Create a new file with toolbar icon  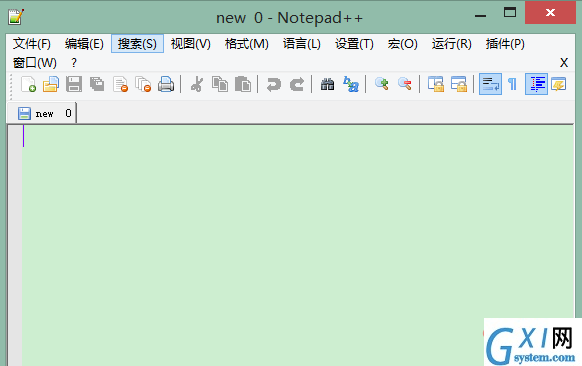(28, 84)
